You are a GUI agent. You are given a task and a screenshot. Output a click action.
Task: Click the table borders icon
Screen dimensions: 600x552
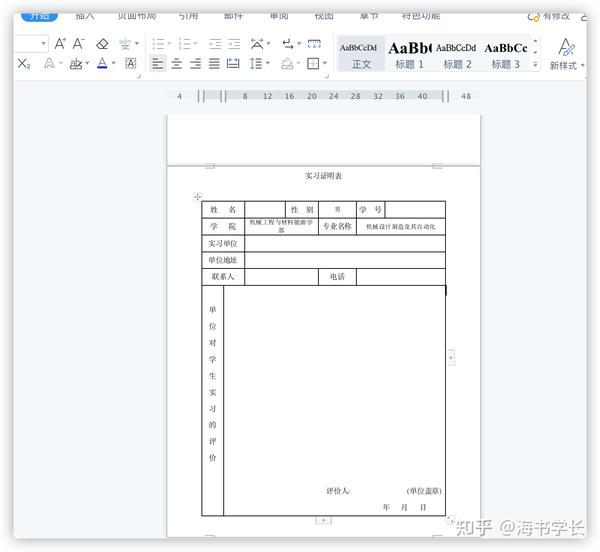point(313,64)
